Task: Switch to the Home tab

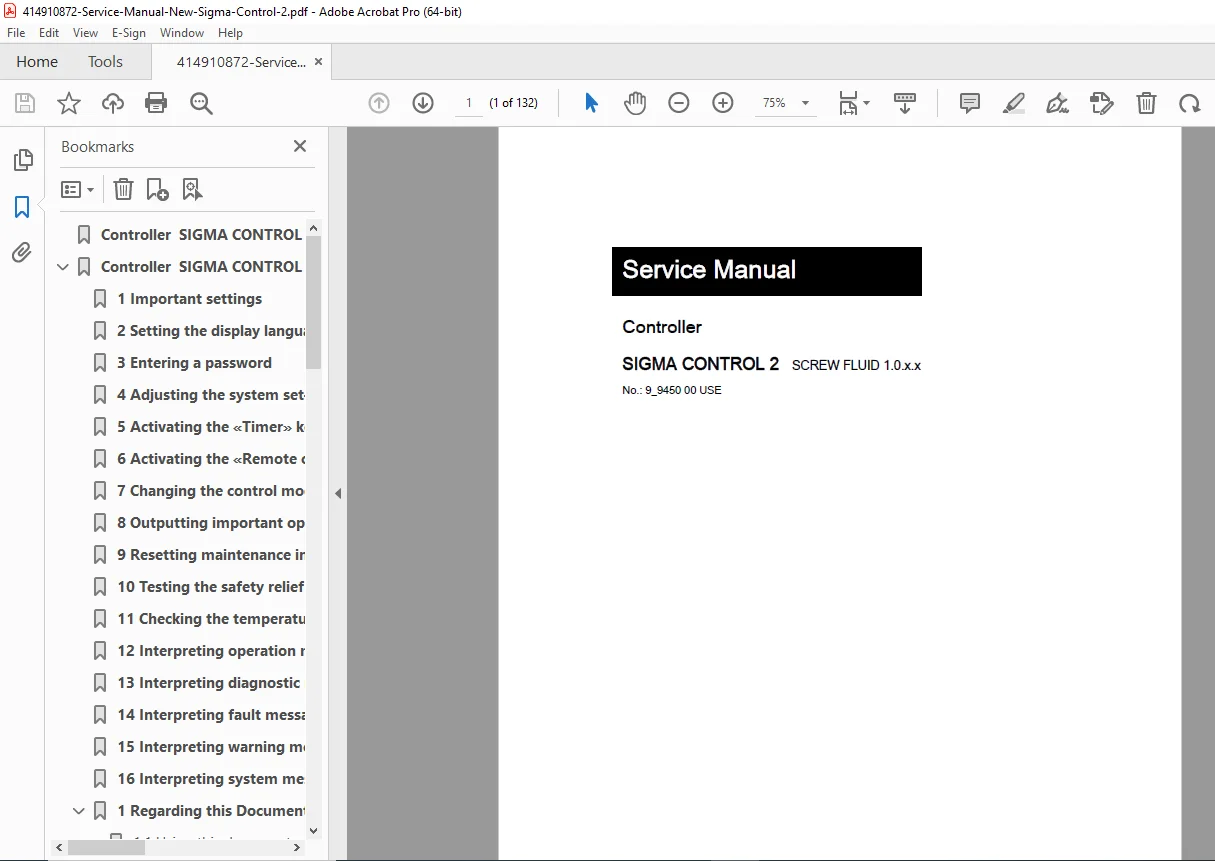Action: [x=37, y=62]
